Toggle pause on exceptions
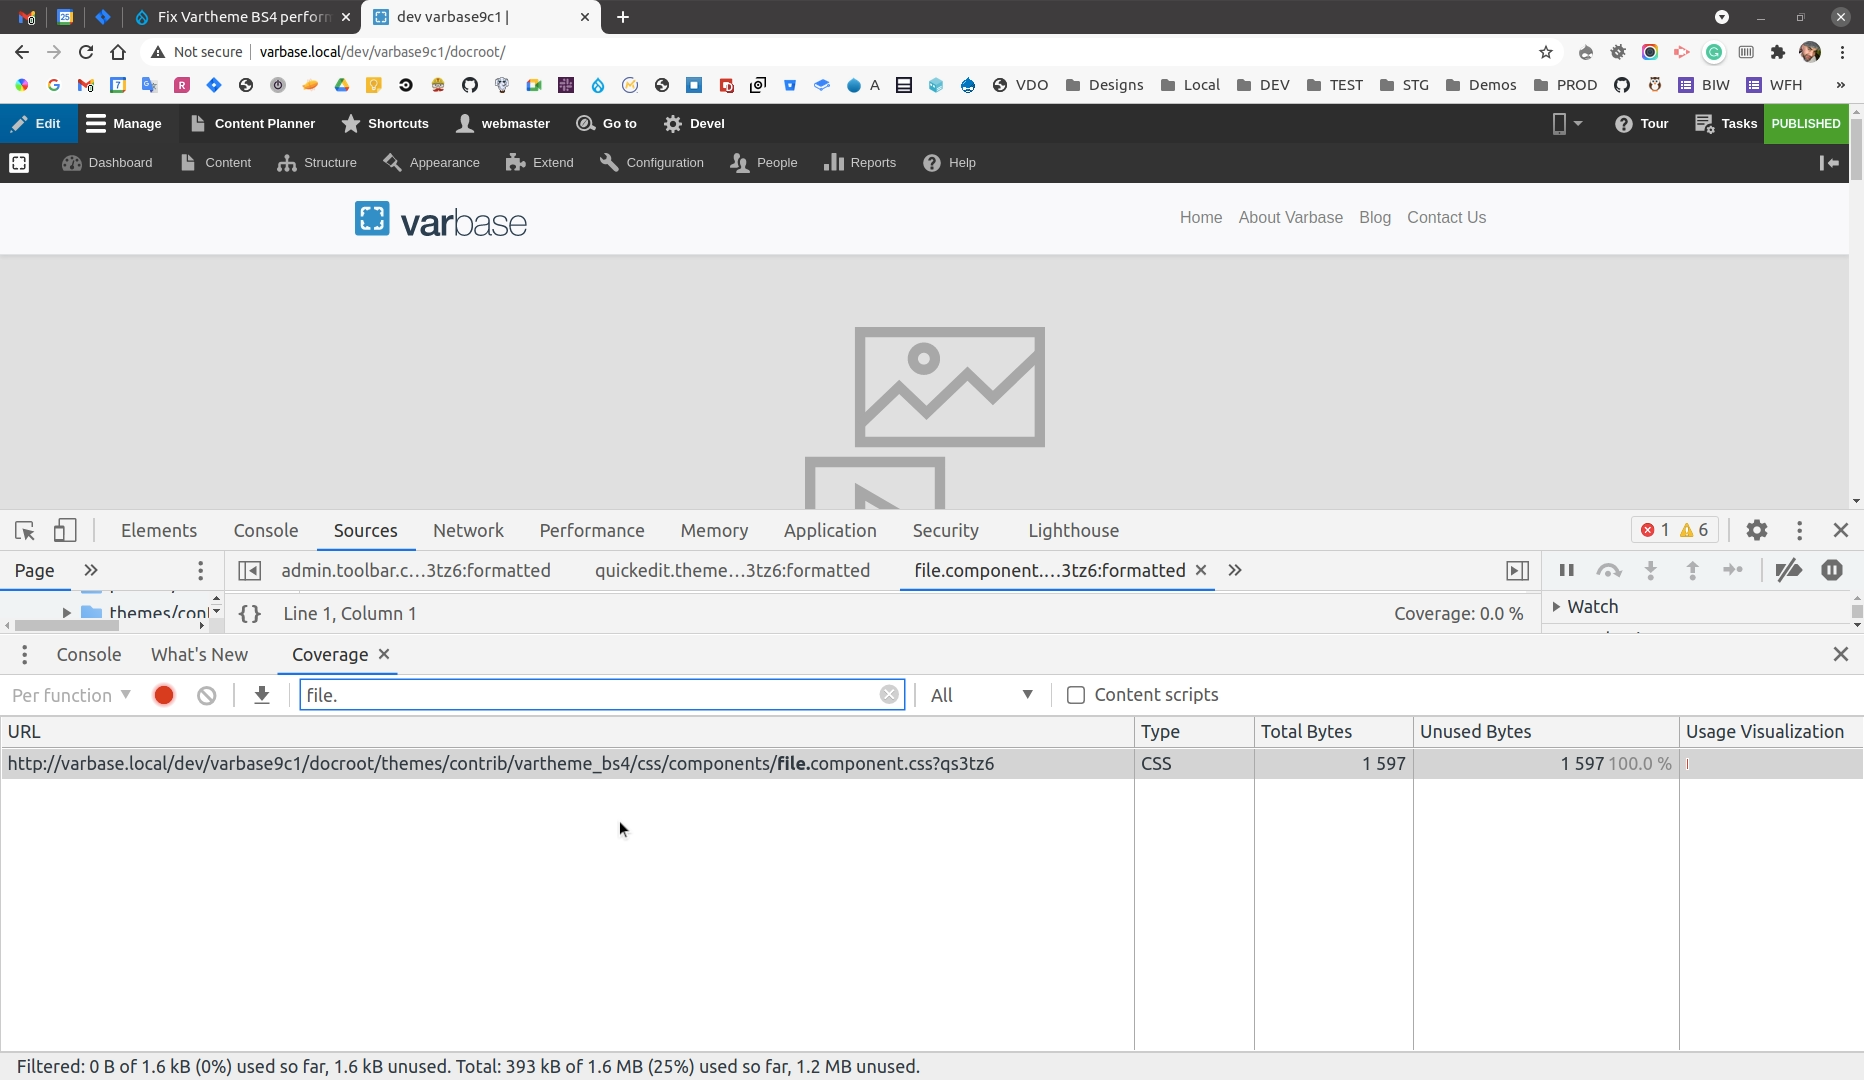Image resolution: width=1864 pixels, height=1080 pixels. coord(1832,570)
